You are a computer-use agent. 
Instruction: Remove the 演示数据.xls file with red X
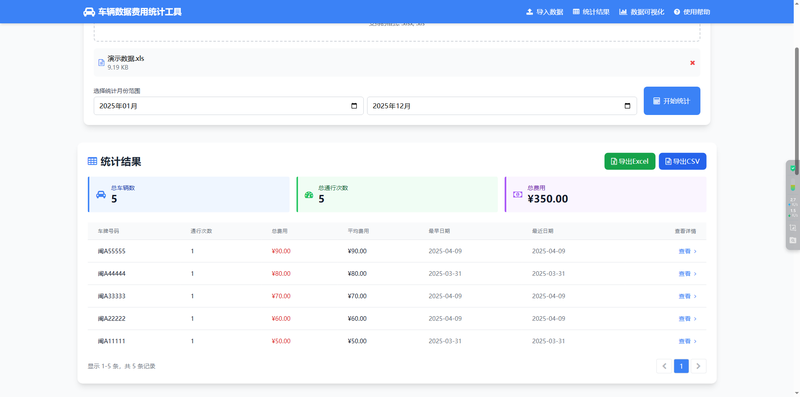tap(692, 63)
